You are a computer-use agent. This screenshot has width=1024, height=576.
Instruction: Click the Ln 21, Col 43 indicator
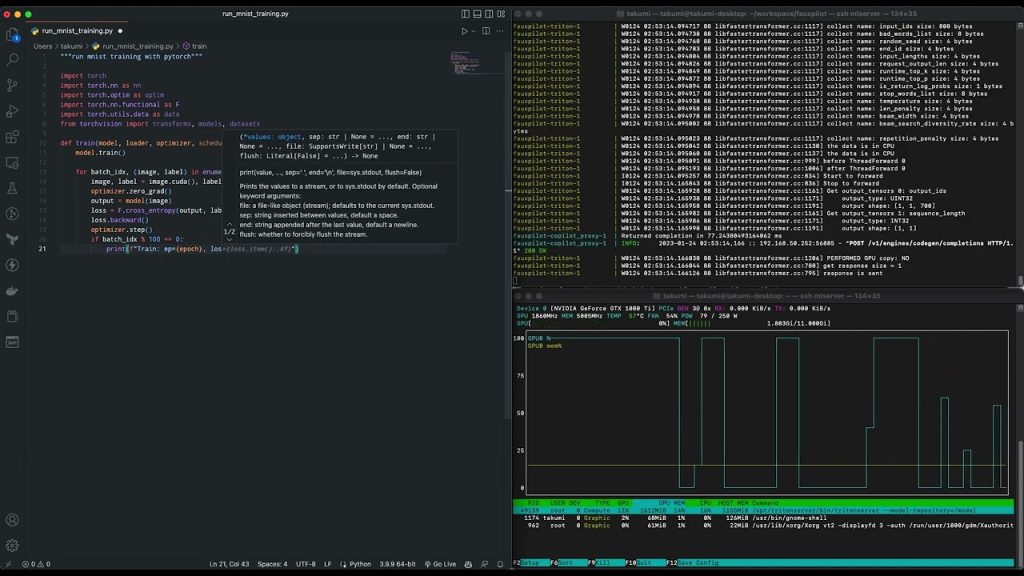click(230, 564)
